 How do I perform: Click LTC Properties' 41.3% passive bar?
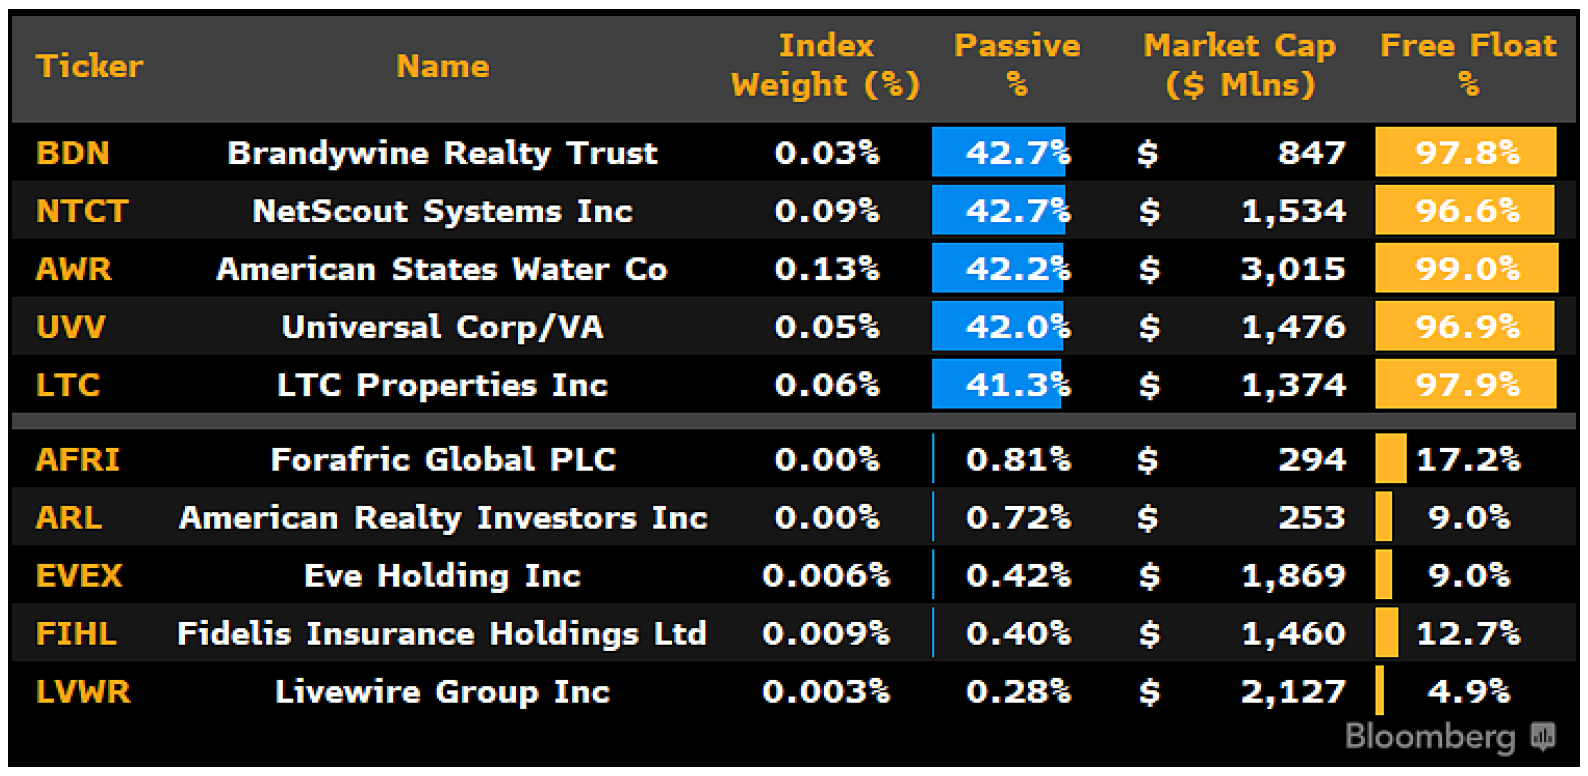[997, 385]
